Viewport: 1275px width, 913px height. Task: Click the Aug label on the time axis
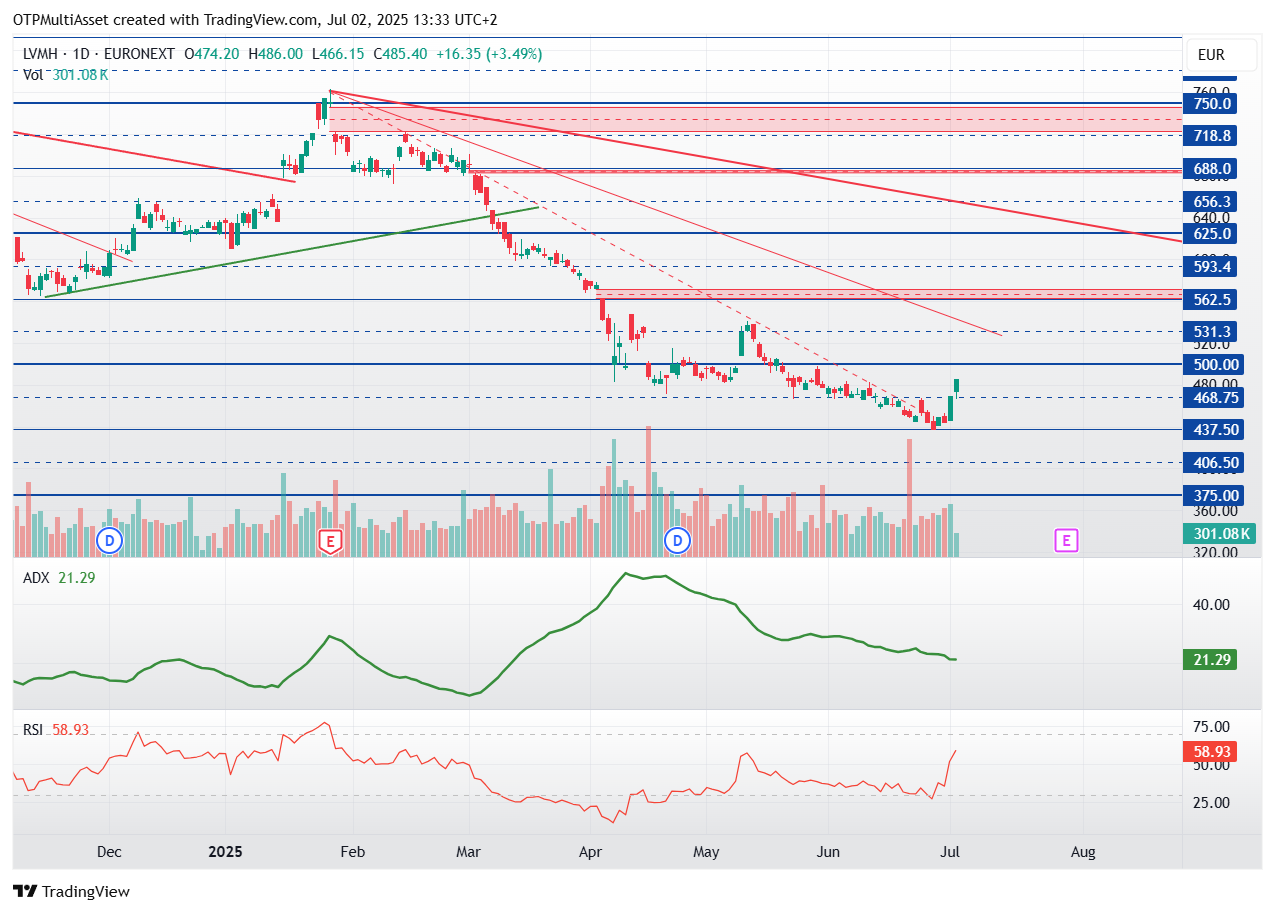(1083, 852)
